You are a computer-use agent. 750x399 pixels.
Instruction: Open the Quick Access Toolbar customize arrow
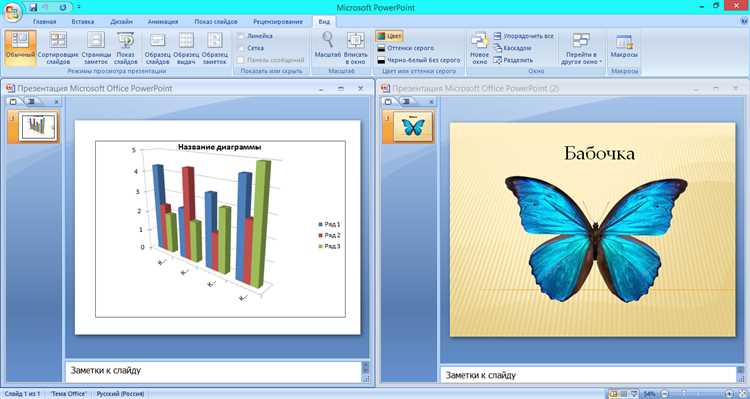[x=78, y=7]
